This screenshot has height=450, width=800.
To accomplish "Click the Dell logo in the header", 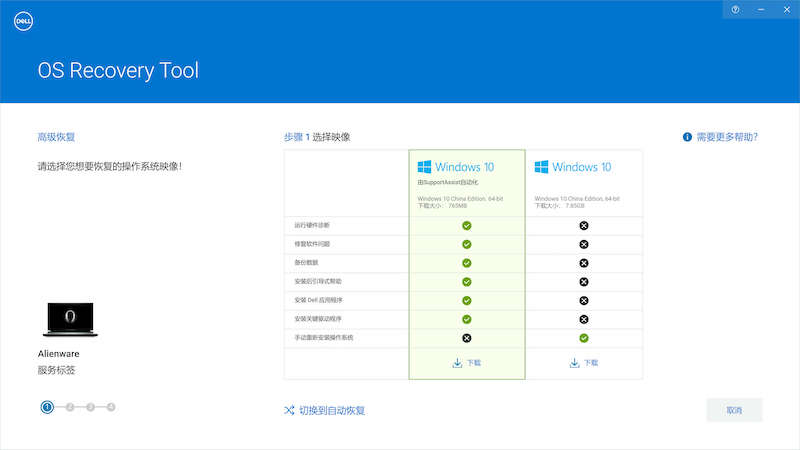I will click(23, 21).
